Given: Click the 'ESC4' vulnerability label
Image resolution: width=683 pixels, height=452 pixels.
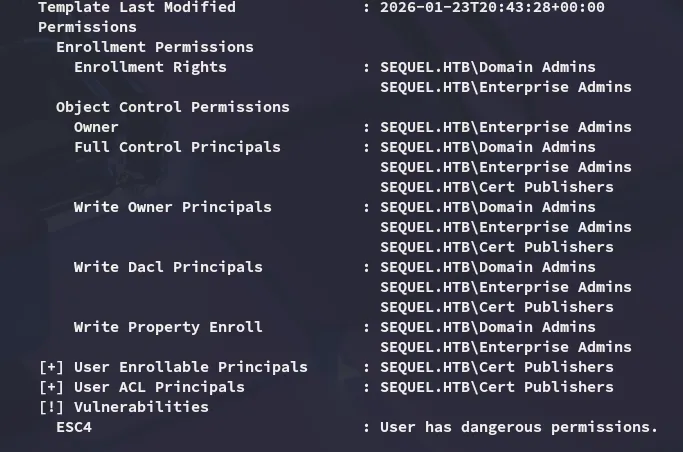Looking at the screenshot, I should tap(74, 427).
